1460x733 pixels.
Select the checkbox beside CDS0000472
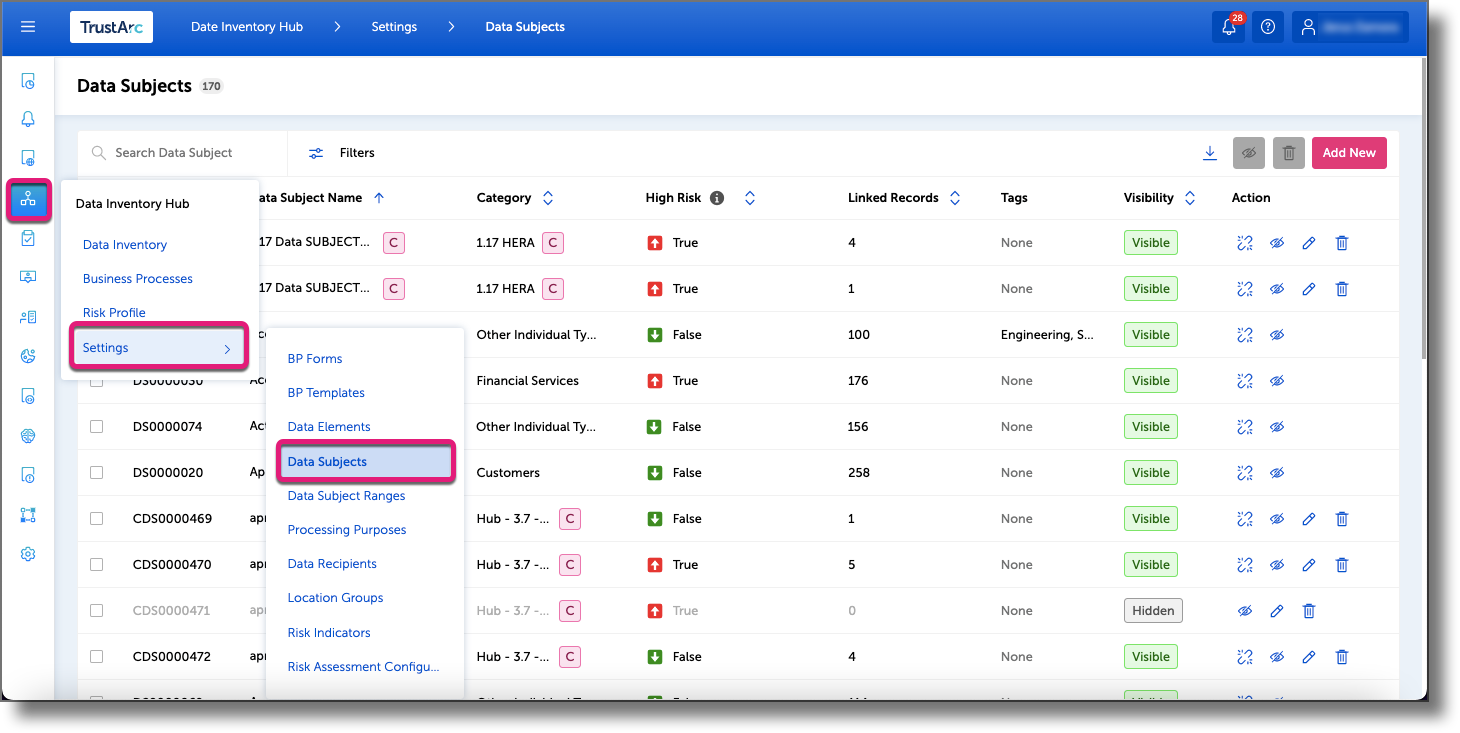(x=95, y=656)
